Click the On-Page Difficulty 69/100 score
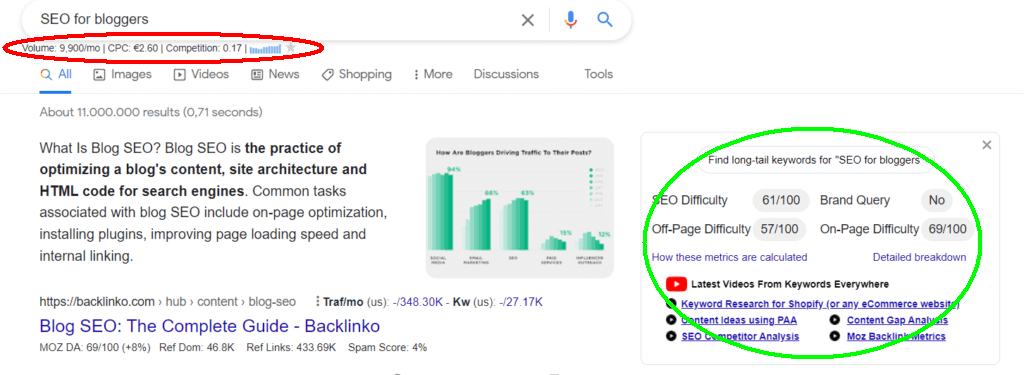 point(948,229)
